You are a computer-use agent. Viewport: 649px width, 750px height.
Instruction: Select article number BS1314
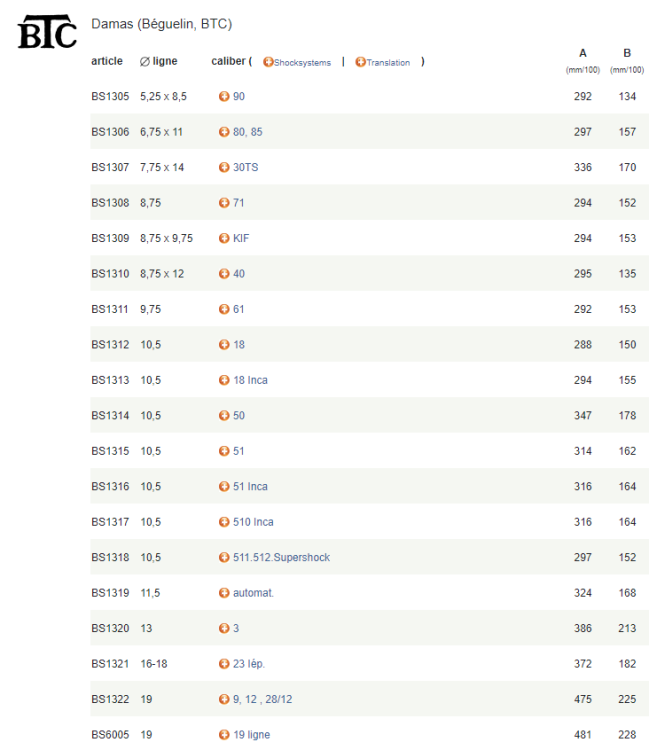110,415
